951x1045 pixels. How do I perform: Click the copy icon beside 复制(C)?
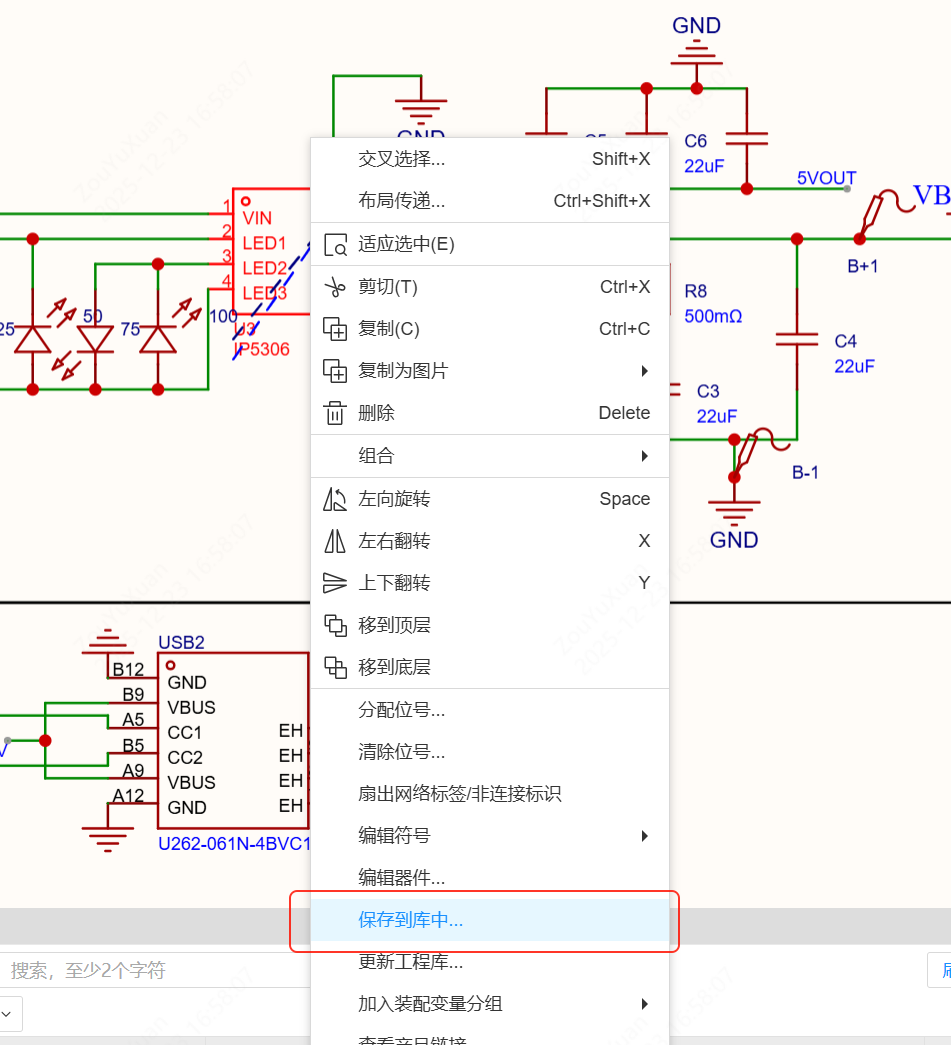[335, 329]
